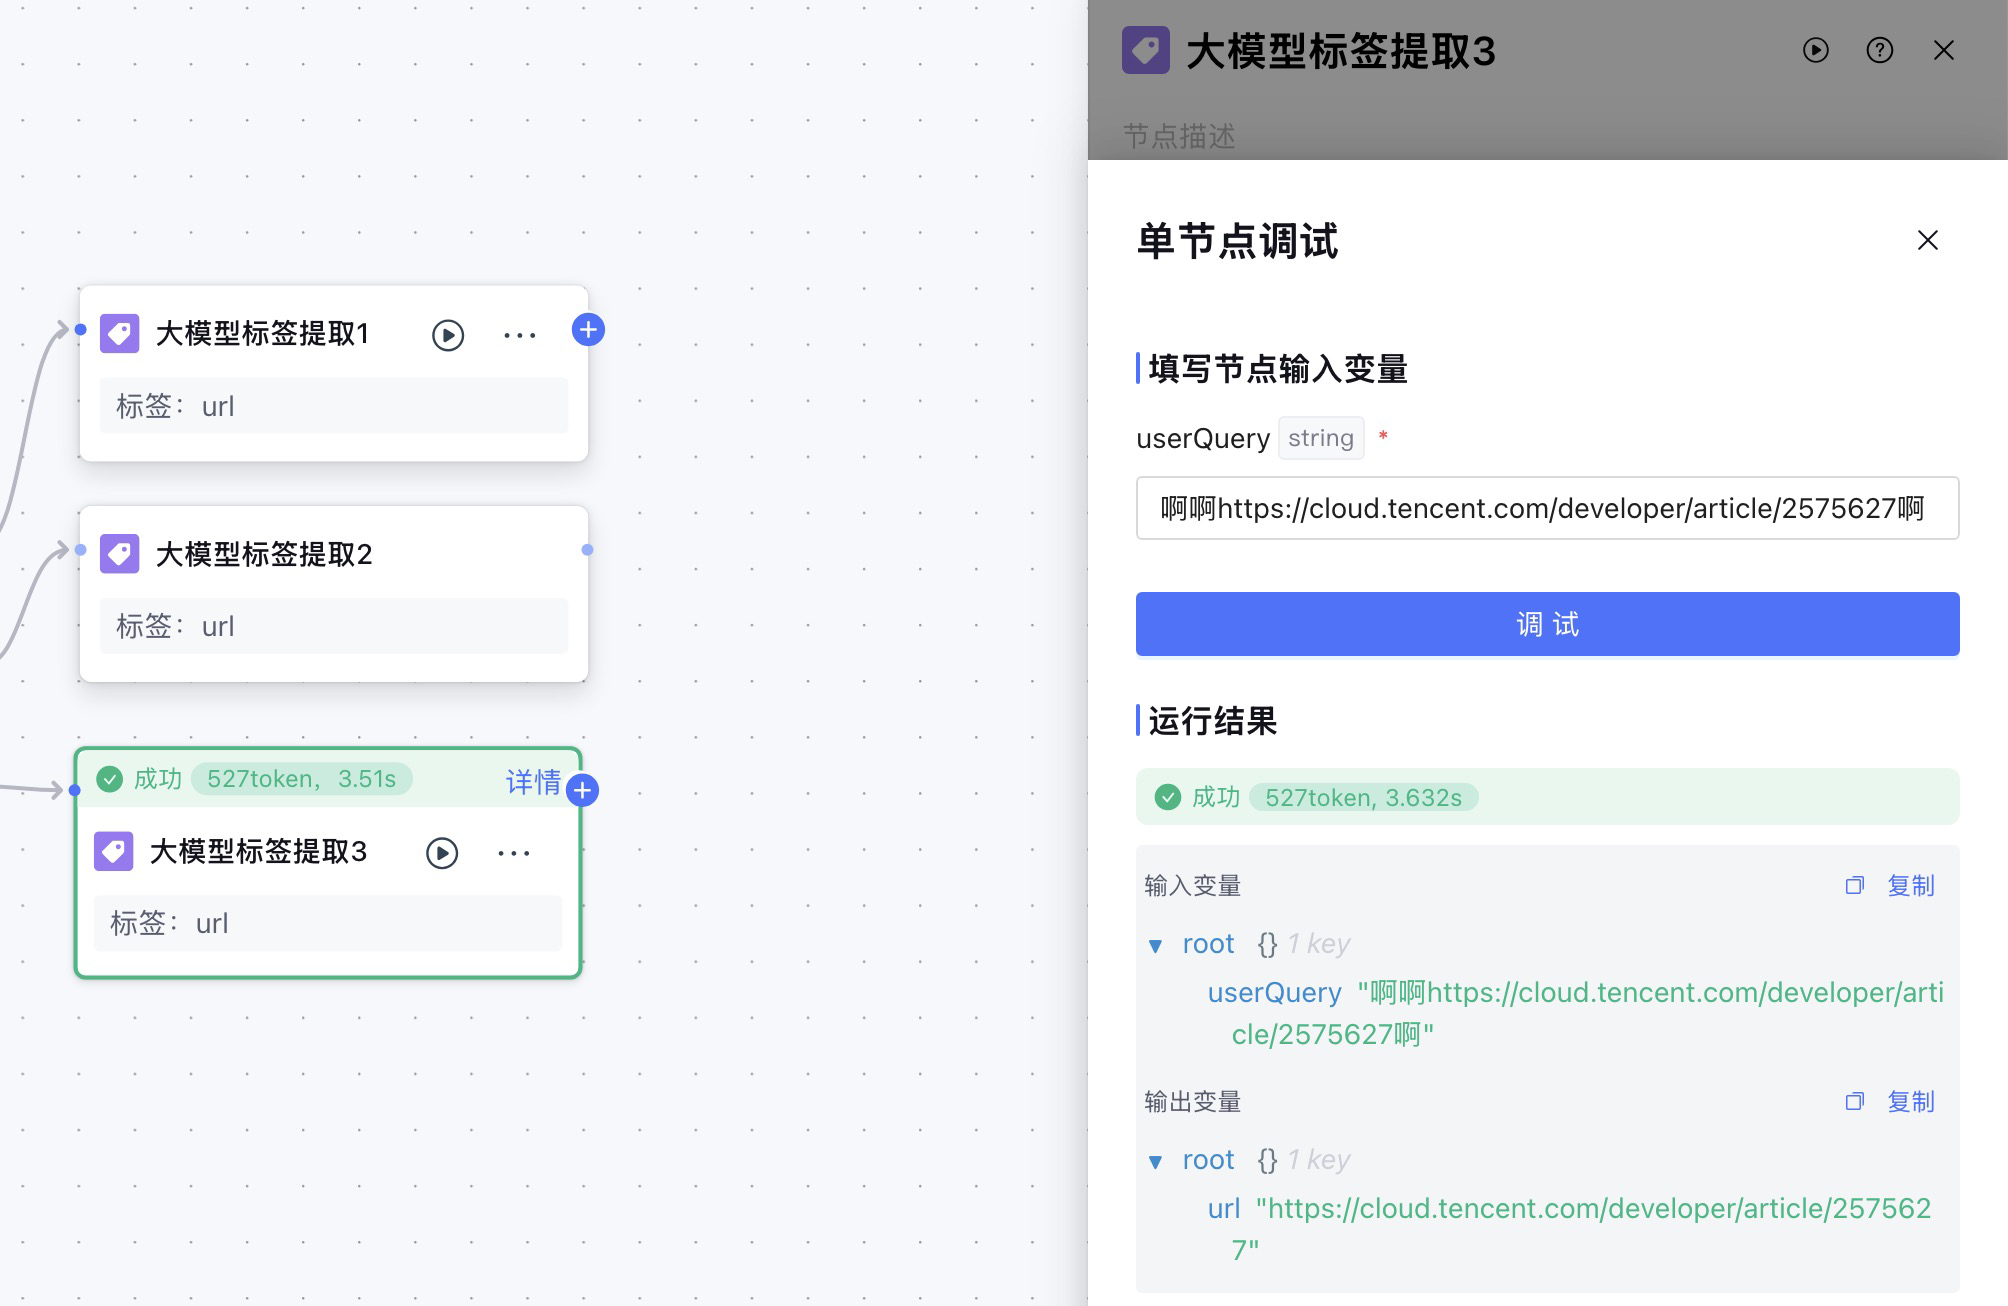2008x1306 pixels.
Task: Click run icon in the panel header
Action: (x=1815, y=50)
